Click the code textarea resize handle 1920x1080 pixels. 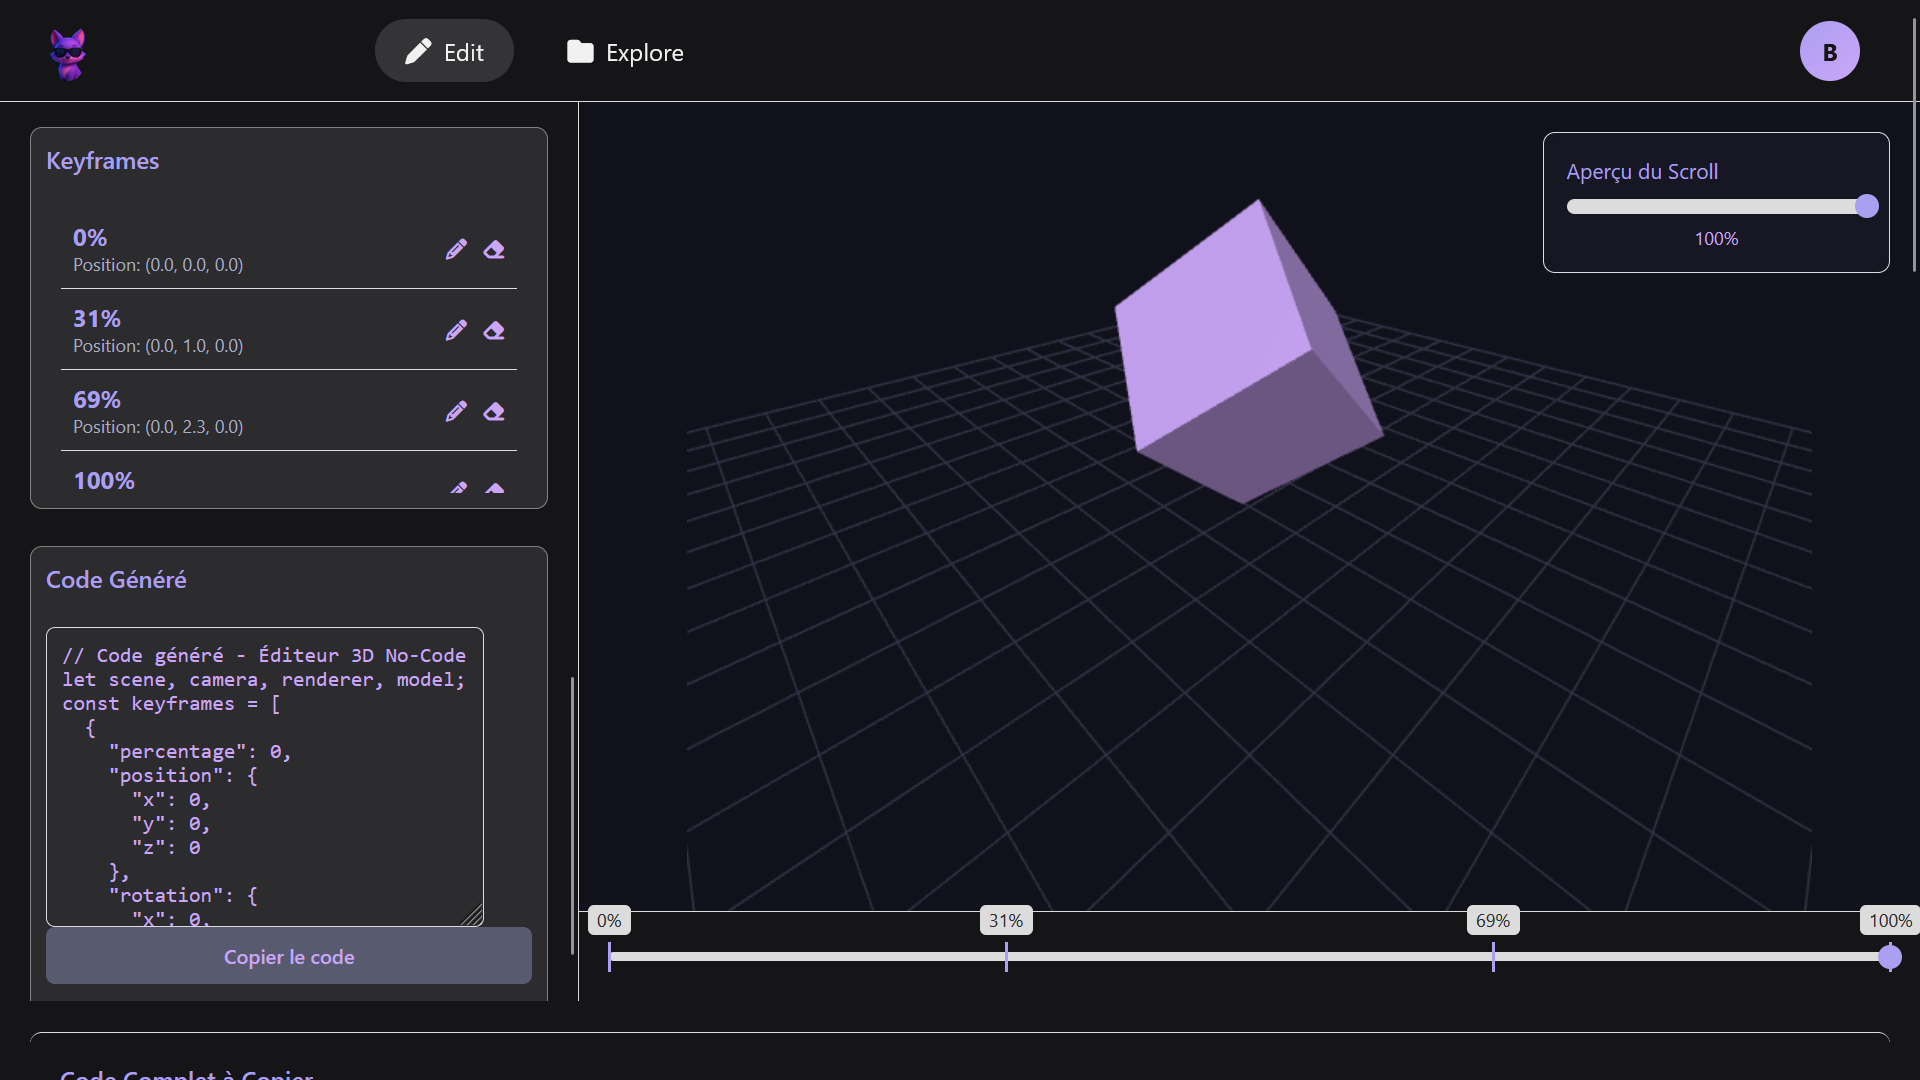tap(474, 916)
